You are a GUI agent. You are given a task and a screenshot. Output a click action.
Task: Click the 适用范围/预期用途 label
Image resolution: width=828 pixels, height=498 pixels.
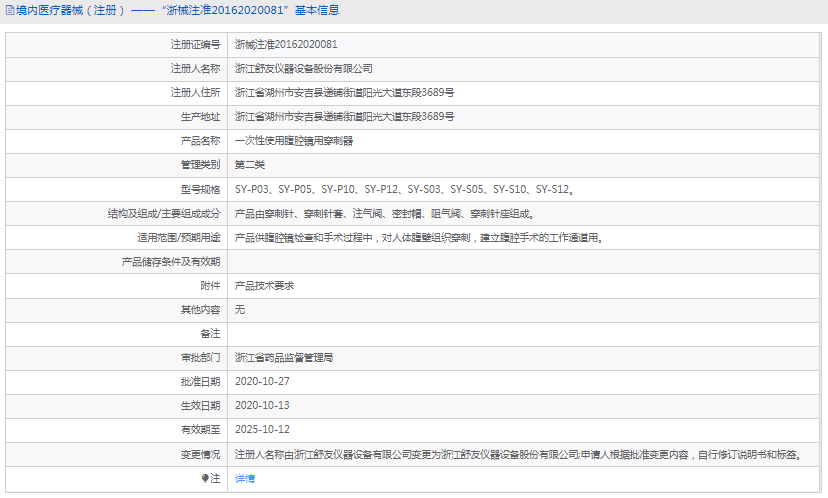(x=179, y=238)
